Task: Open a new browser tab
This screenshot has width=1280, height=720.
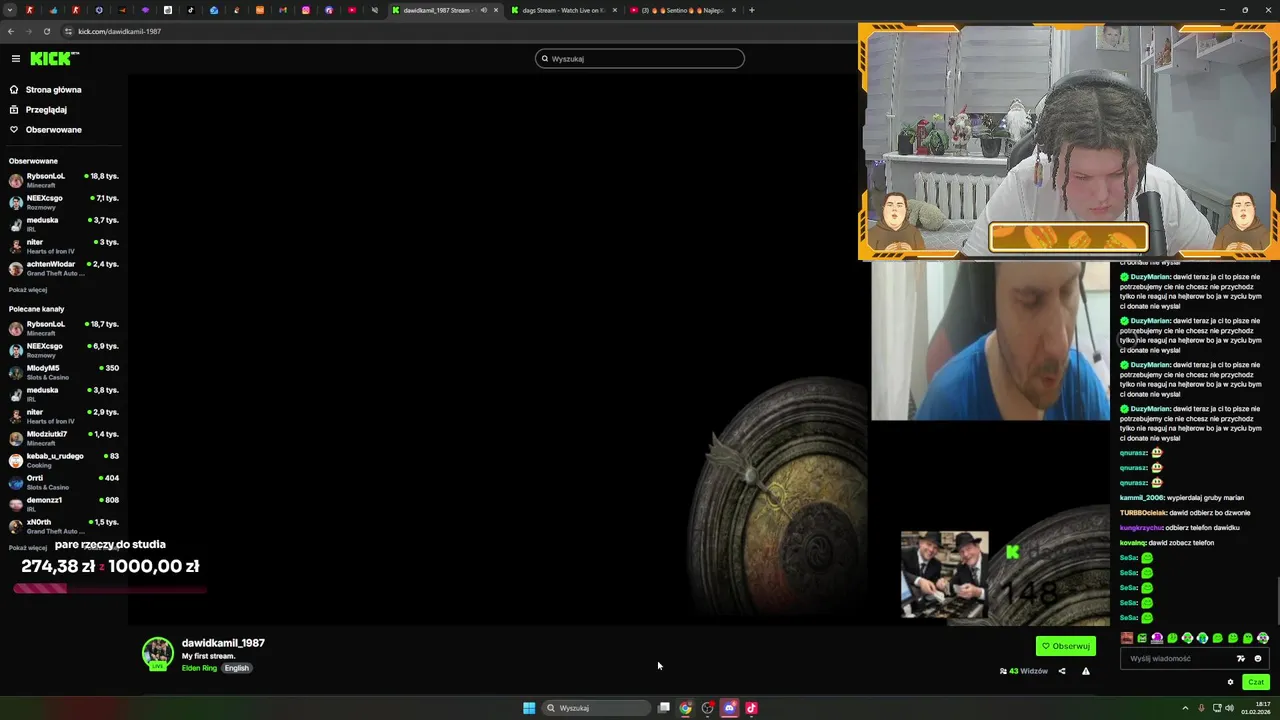Action: [752, 10]
